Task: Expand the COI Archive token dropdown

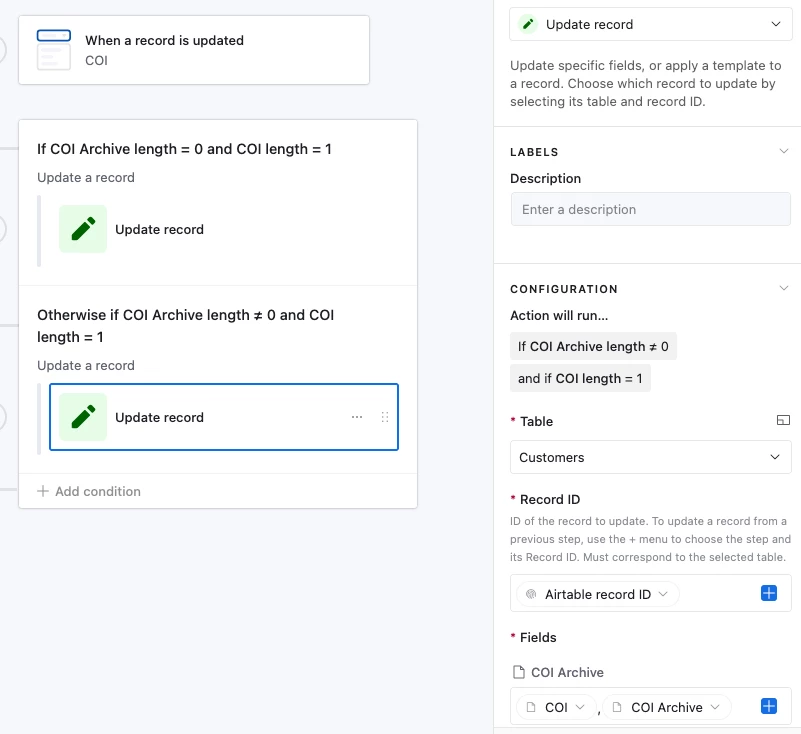Action: [x=667, y=707]
